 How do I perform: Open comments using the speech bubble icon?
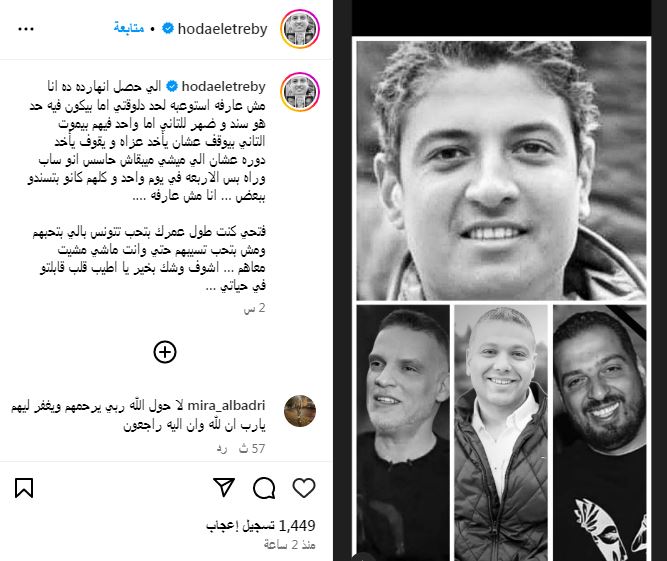click(264, 488)
